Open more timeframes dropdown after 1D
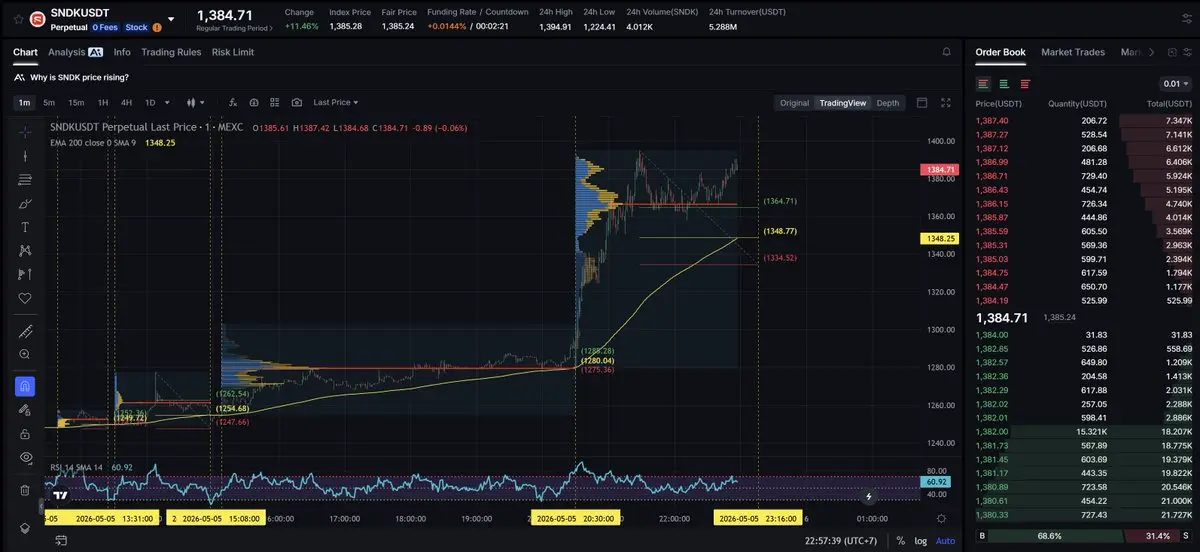 166,102
